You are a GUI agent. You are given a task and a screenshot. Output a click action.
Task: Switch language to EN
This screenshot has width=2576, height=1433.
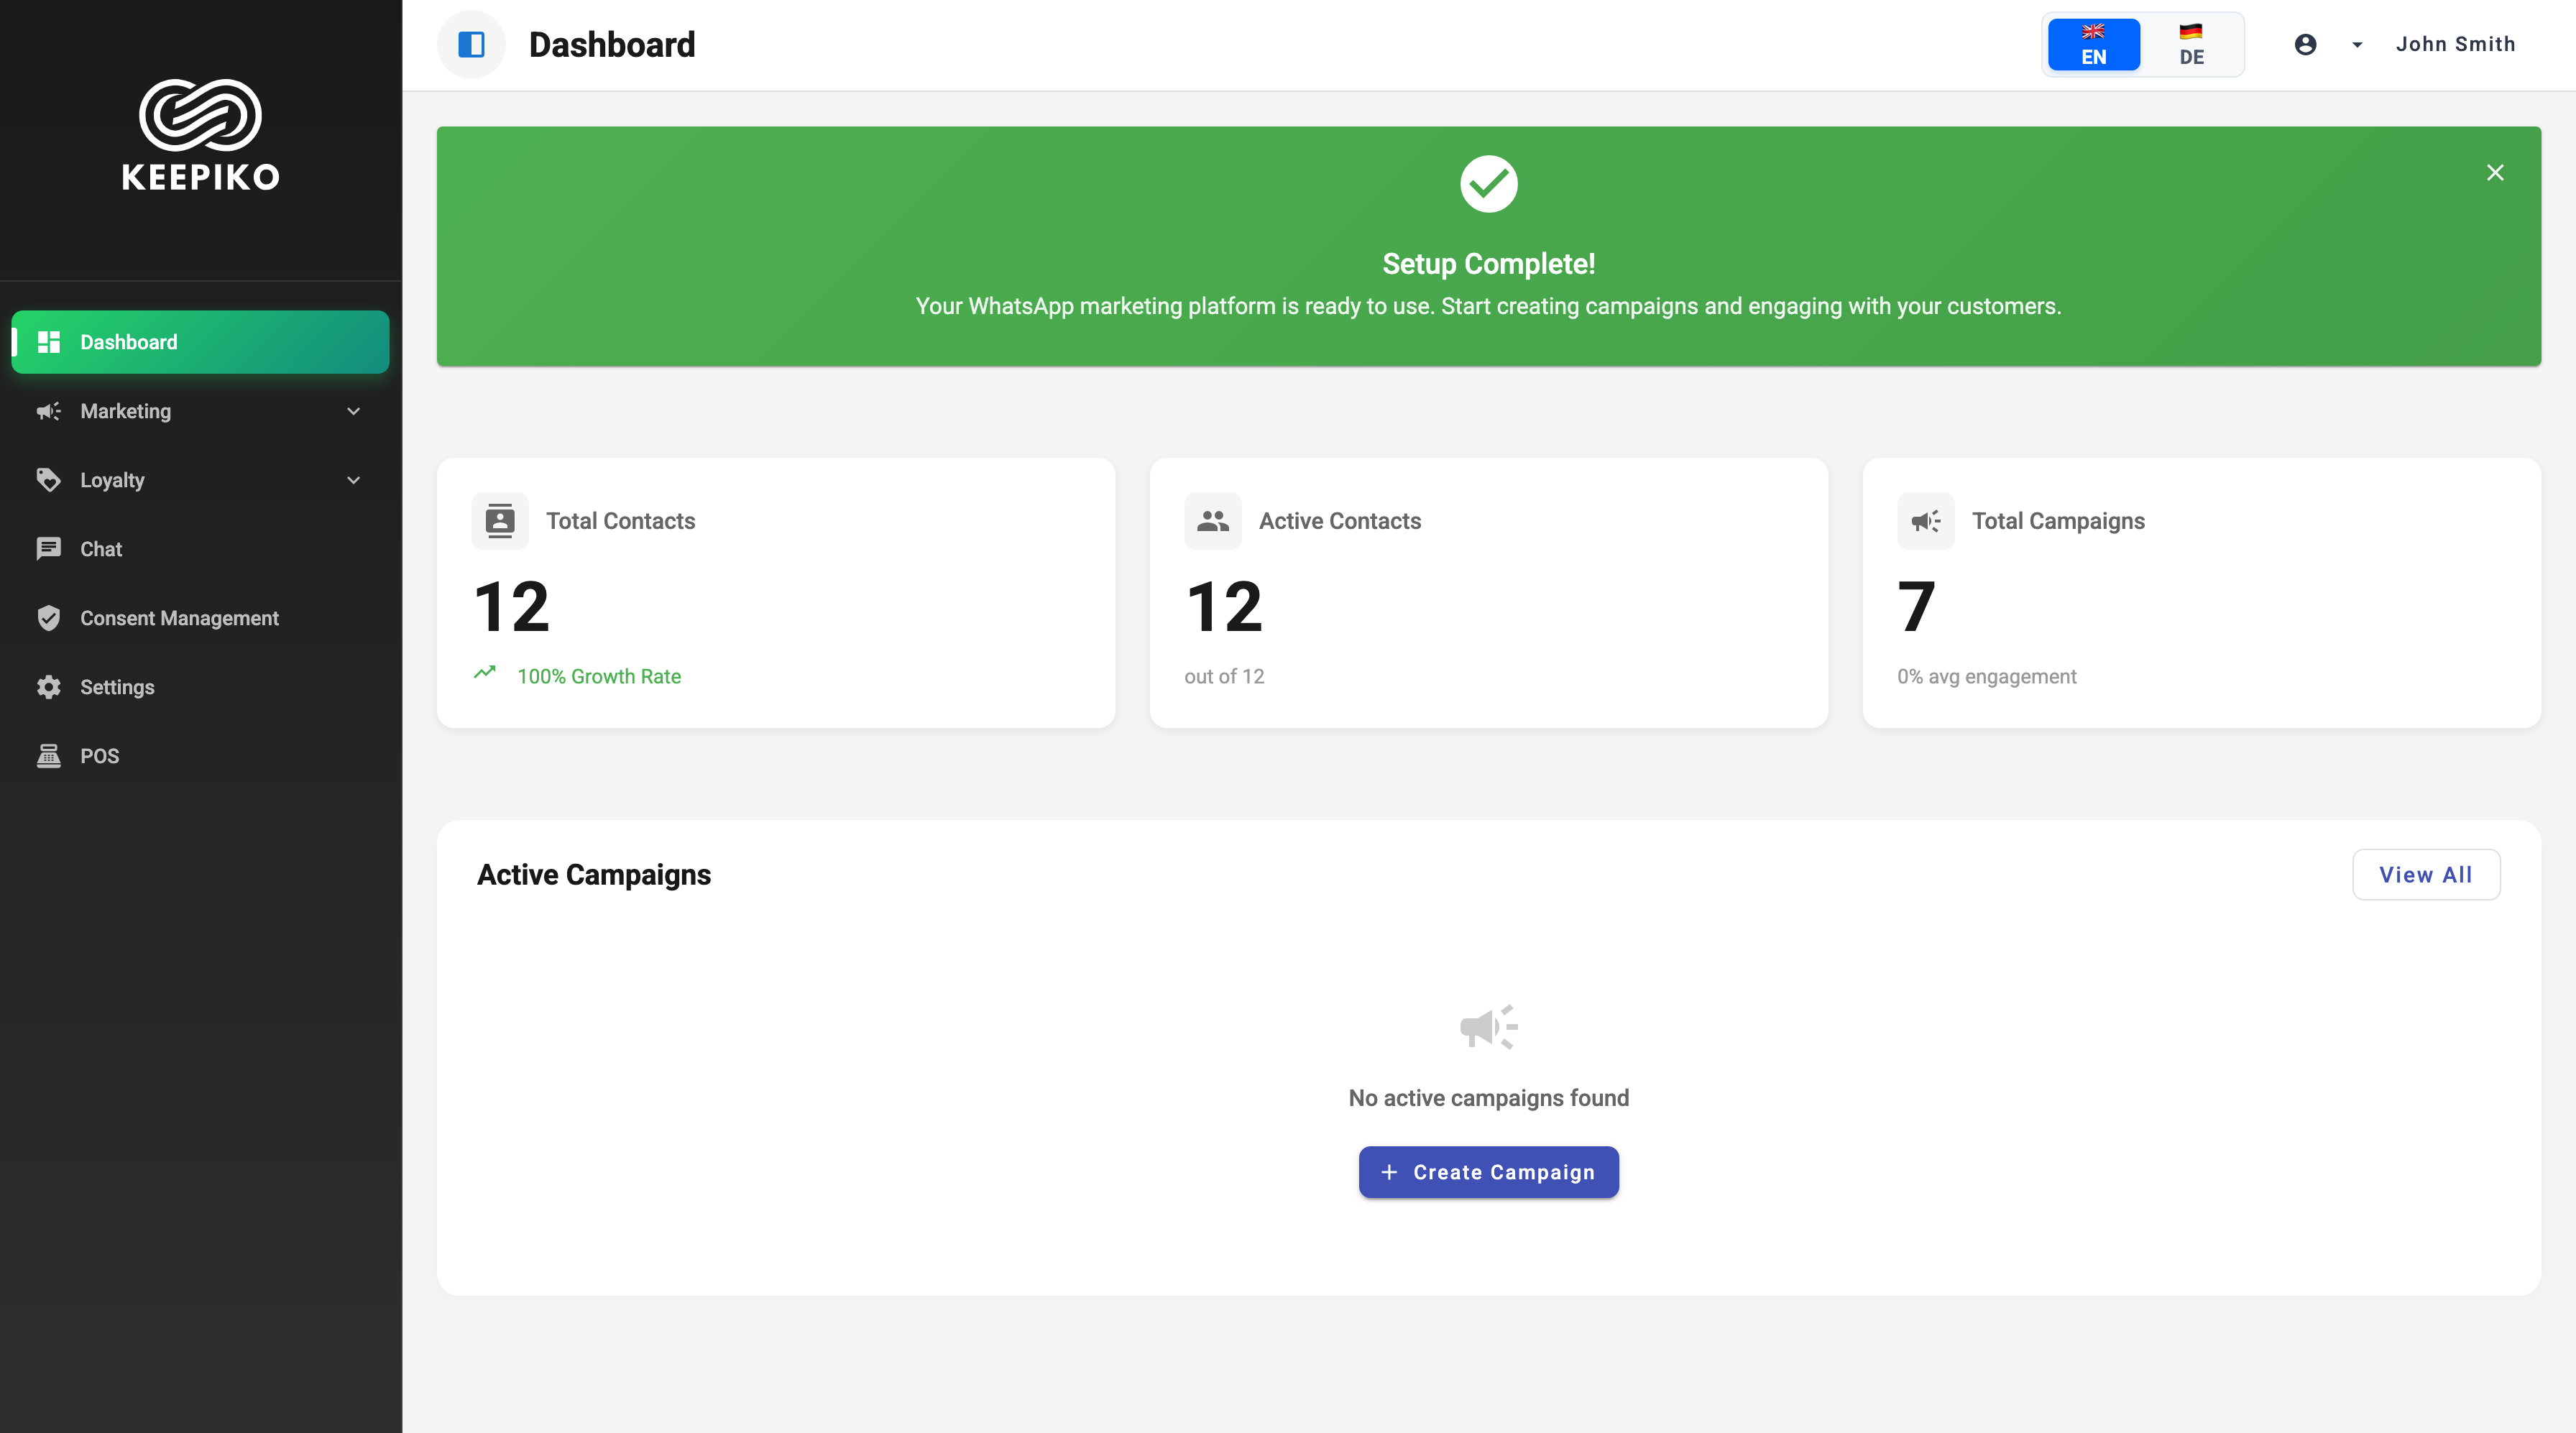(x=2093, y=44)
